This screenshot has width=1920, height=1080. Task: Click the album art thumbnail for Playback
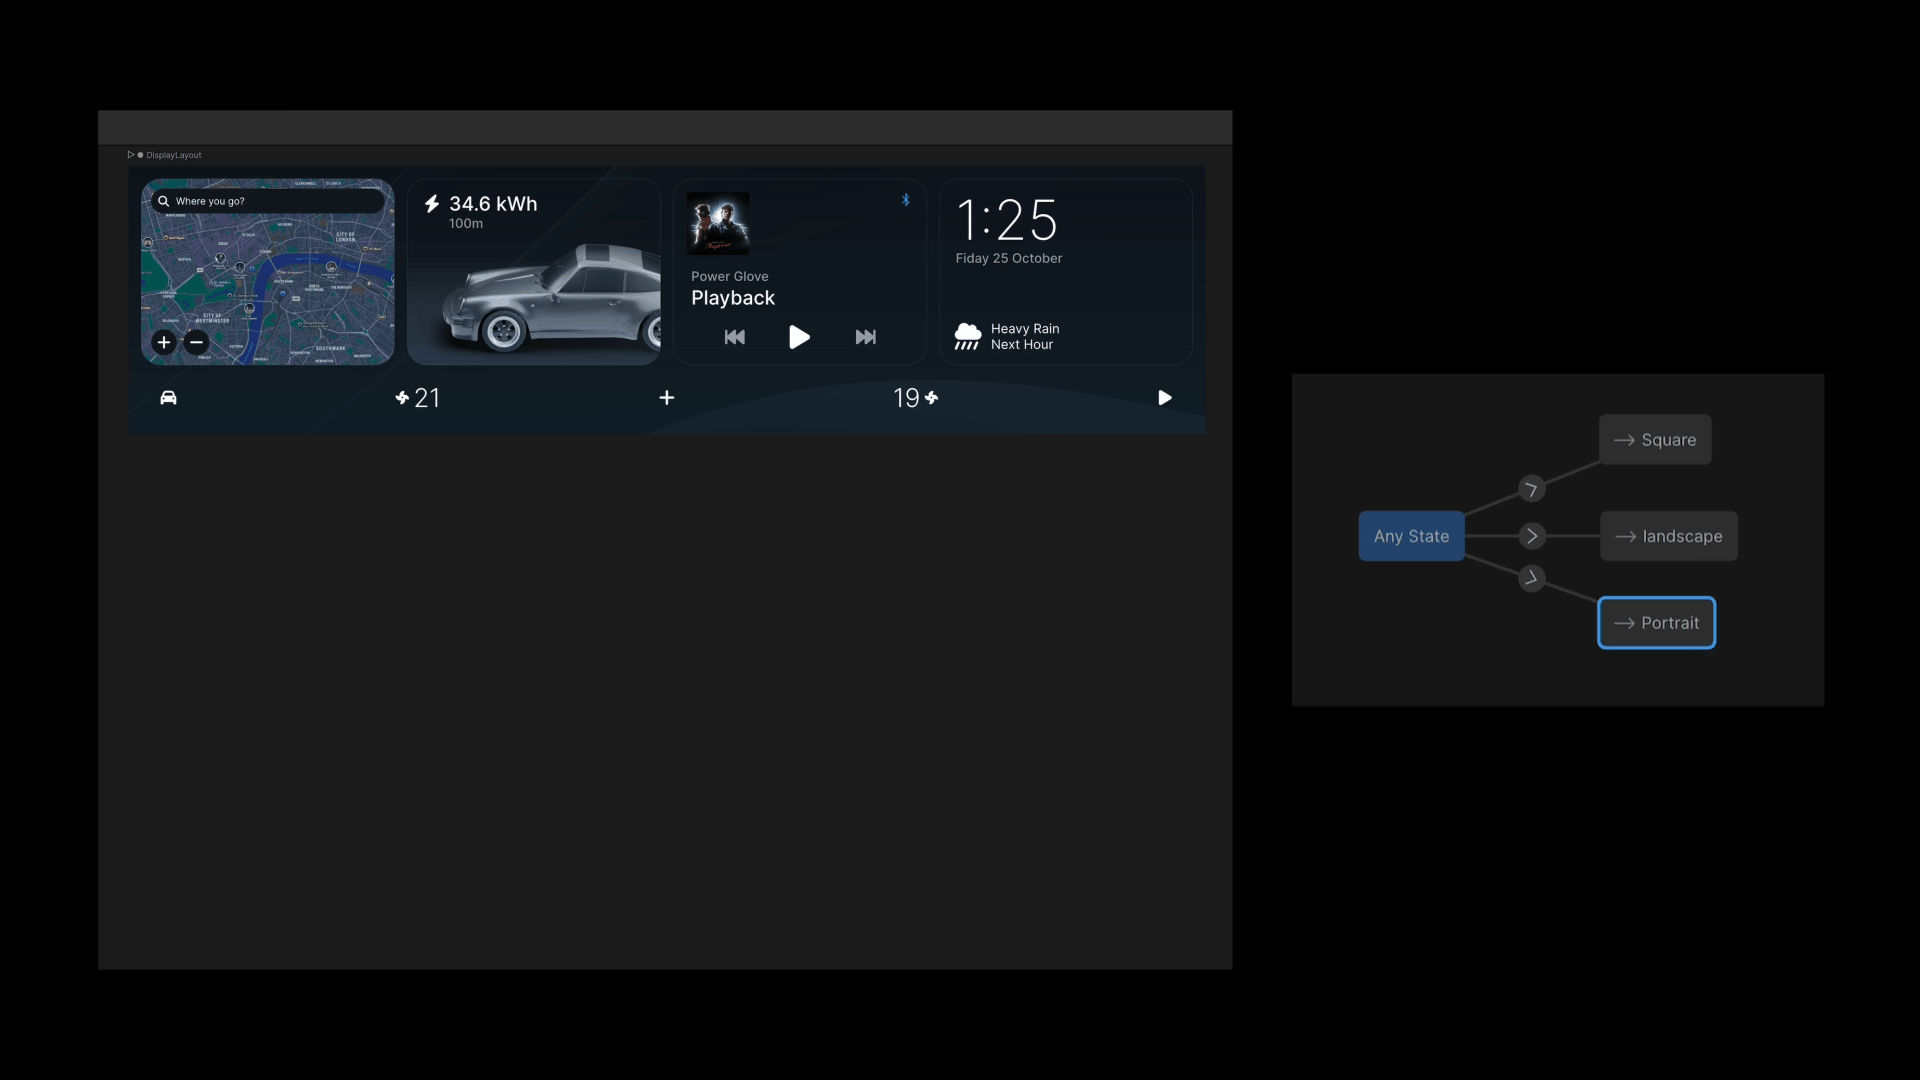[719, 224]
